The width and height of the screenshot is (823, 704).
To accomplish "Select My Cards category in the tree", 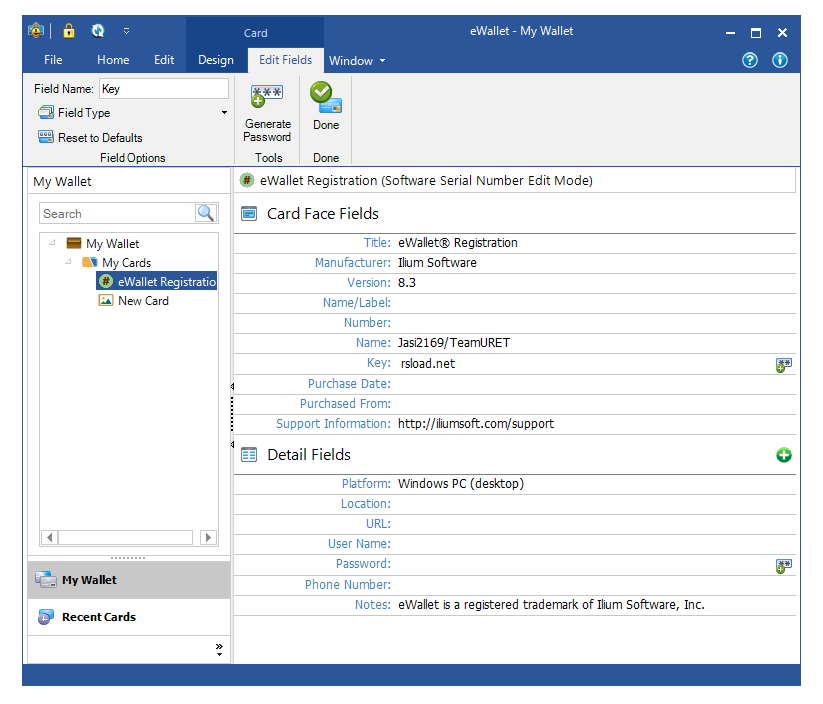I will click(x=126, y=262).
